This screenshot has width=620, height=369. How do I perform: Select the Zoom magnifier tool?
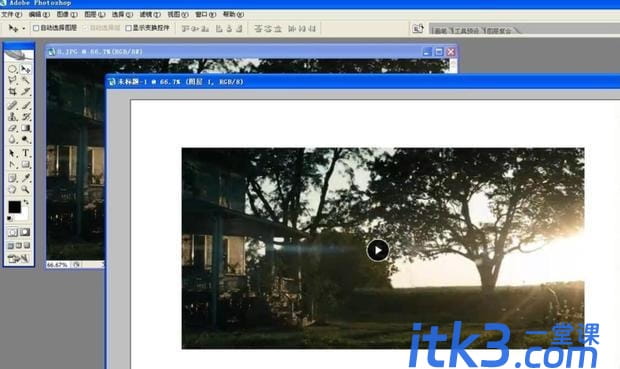[26, 189]
